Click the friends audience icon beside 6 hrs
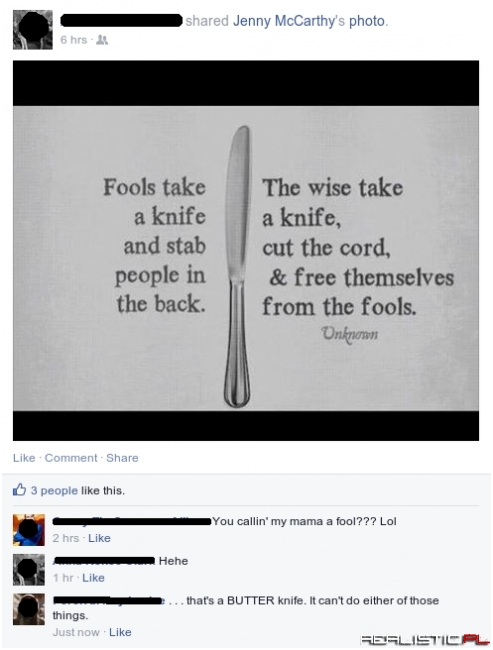Screen dimensions: 493x650 [x=102, y=40]
